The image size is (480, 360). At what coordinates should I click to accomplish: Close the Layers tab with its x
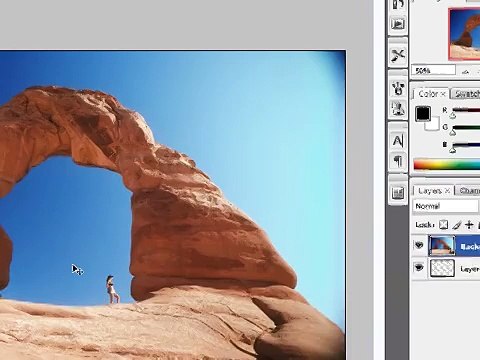(447, 191)
